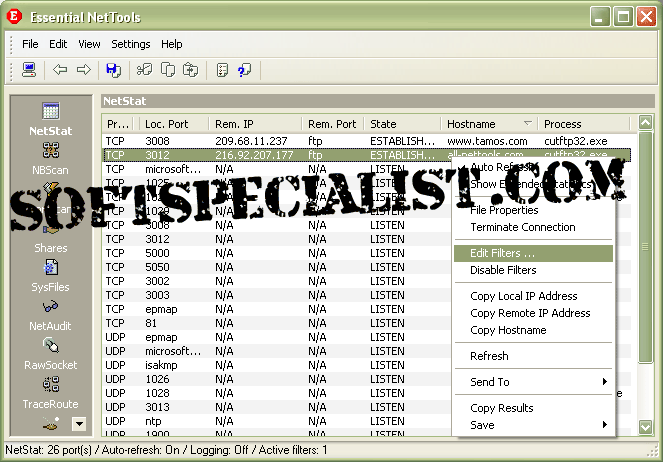Open the NetAudit glasses icon
This screenshot has height=462, width=663.
(x=50, y=306)
